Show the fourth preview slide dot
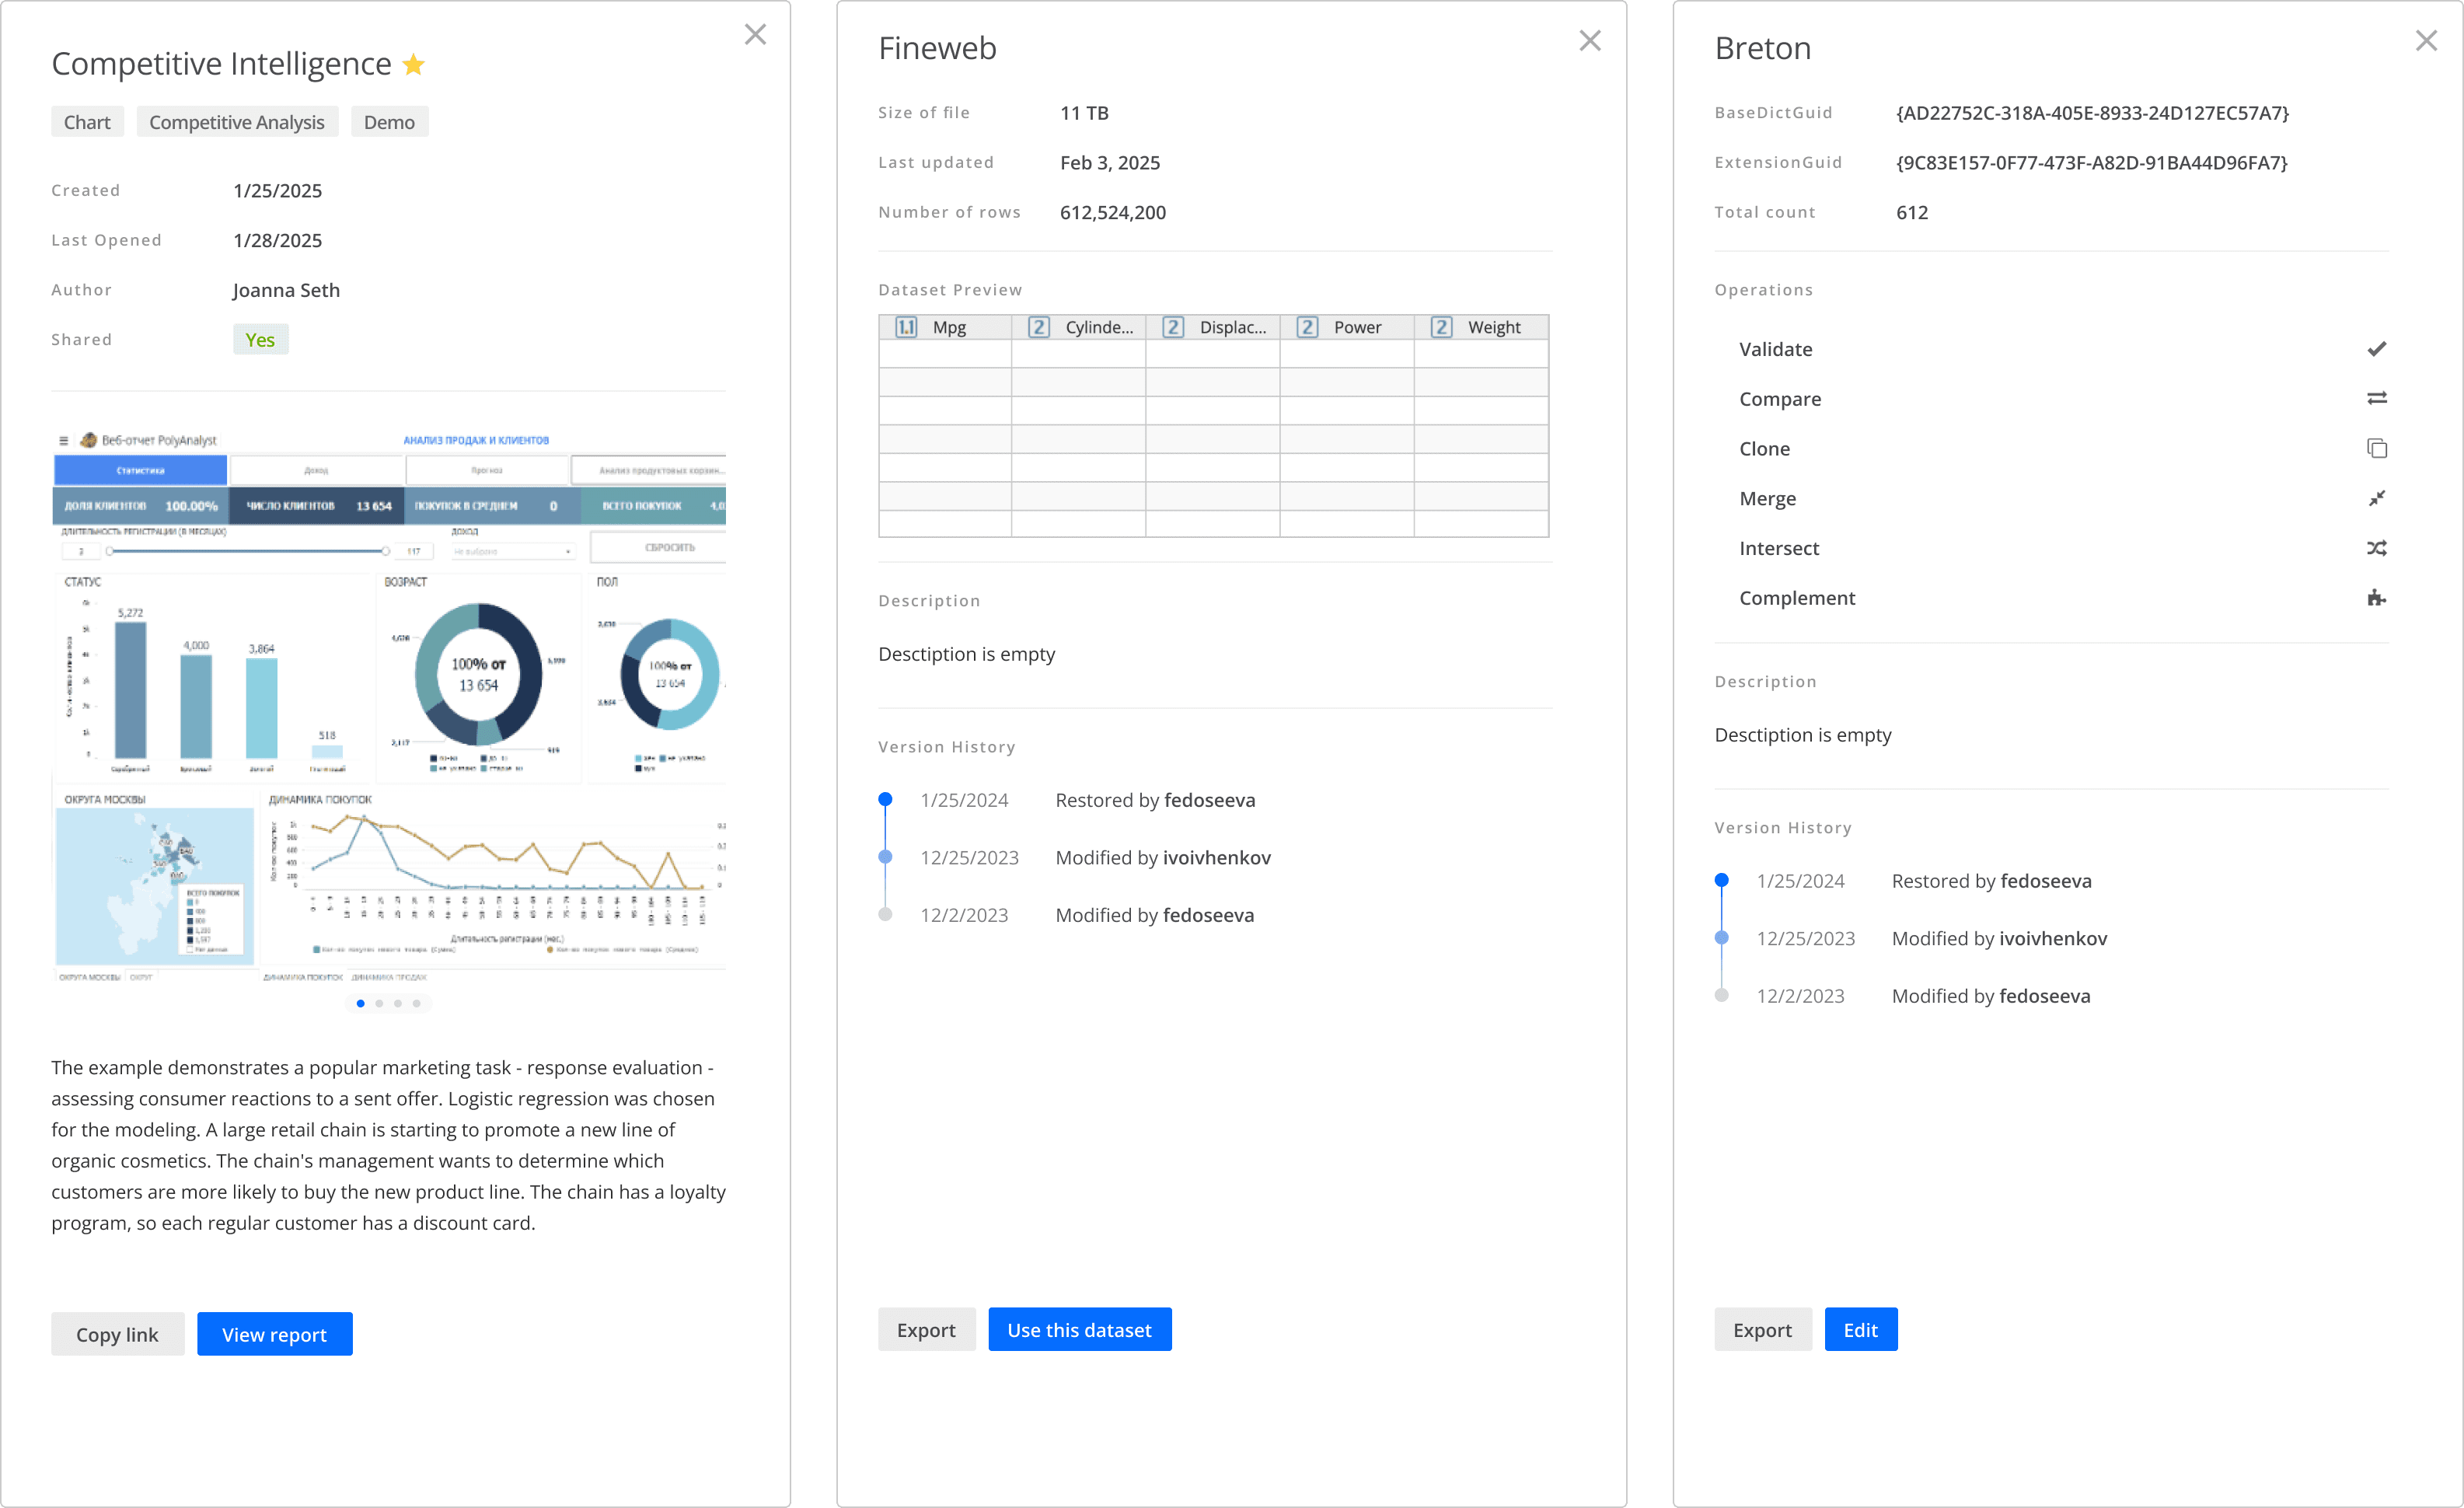Image resolution: width=2464 pixels, height=1508 pixels. pyautogui.click(x=417, y=1003)
